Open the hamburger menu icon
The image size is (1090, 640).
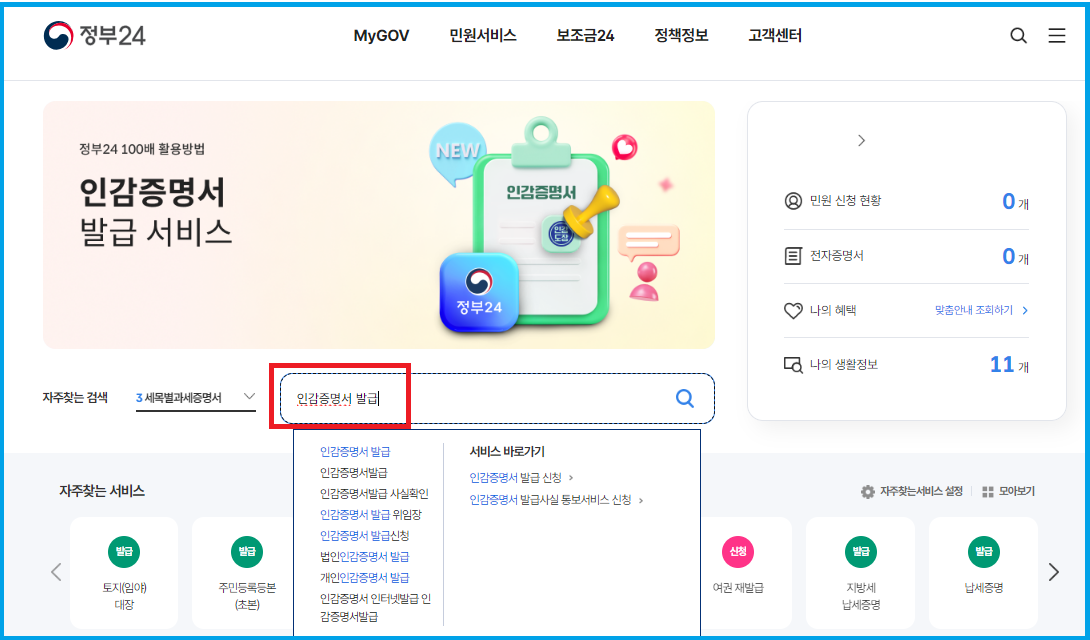(x=1057, y=35)
